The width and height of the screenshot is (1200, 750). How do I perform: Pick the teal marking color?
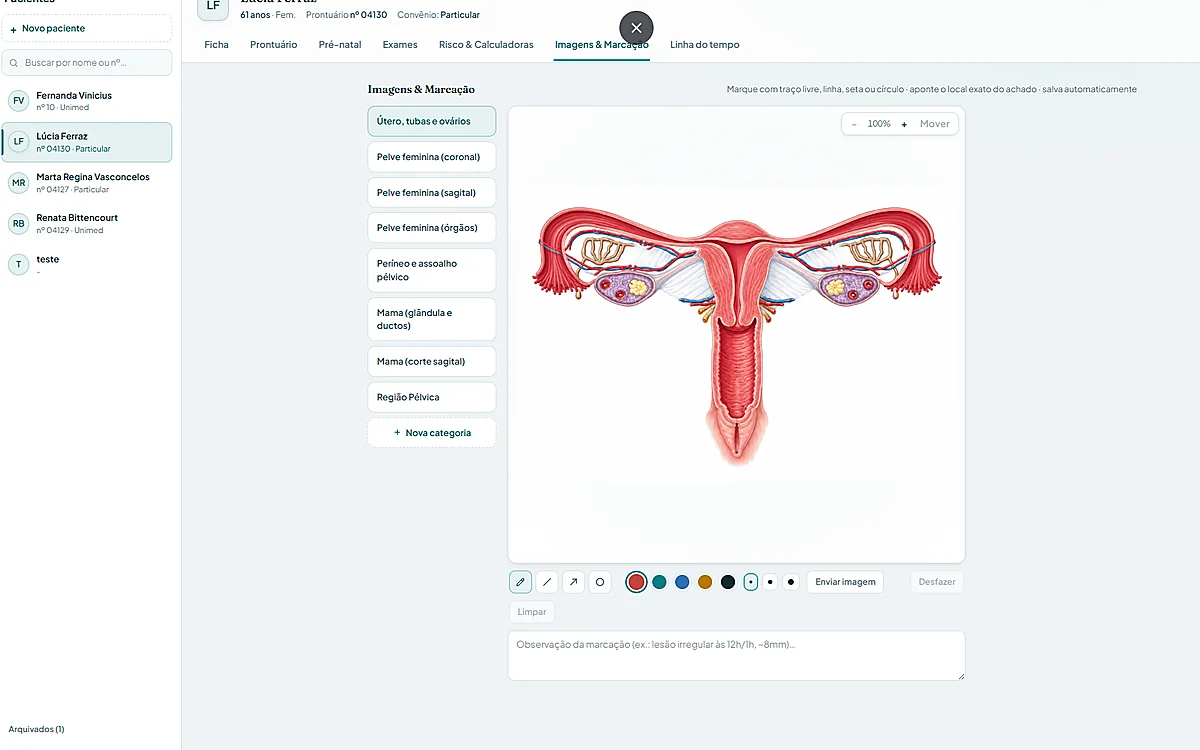point(659,582)
